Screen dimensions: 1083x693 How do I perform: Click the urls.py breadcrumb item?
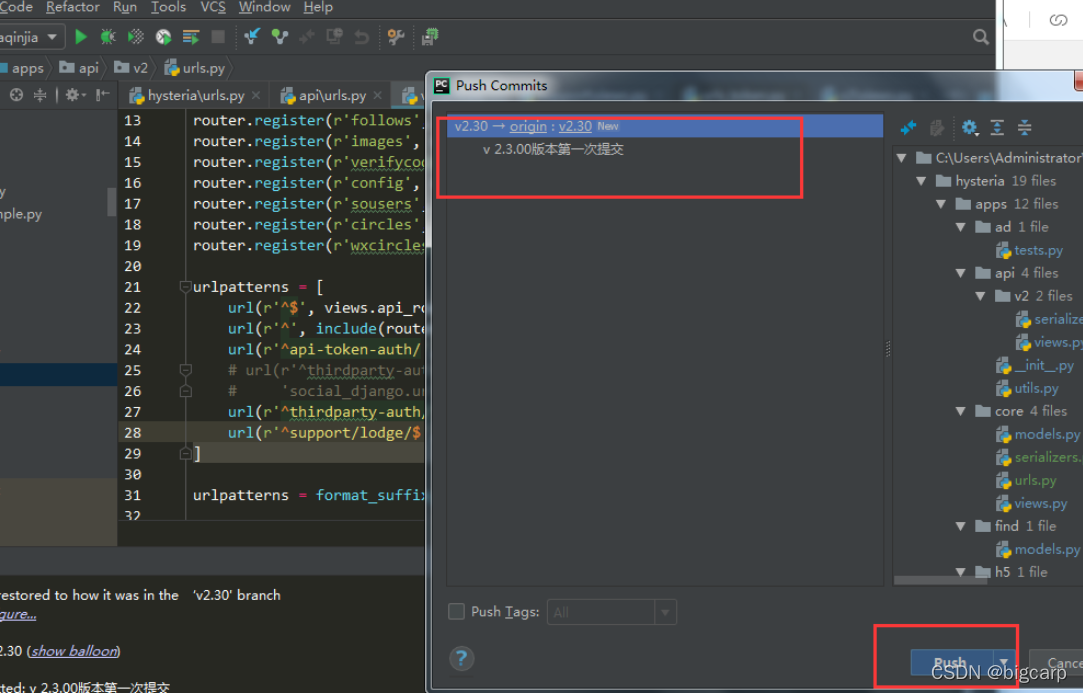[195, 68]
